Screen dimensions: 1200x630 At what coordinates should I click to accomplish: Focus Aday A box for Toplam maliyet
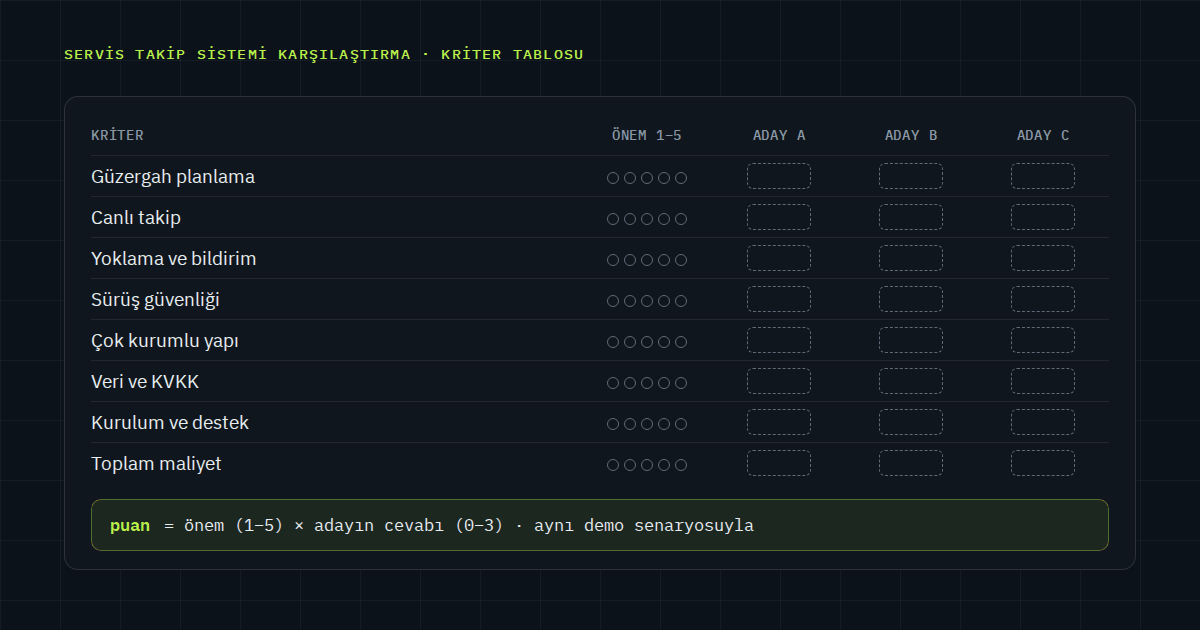[779, 463]
